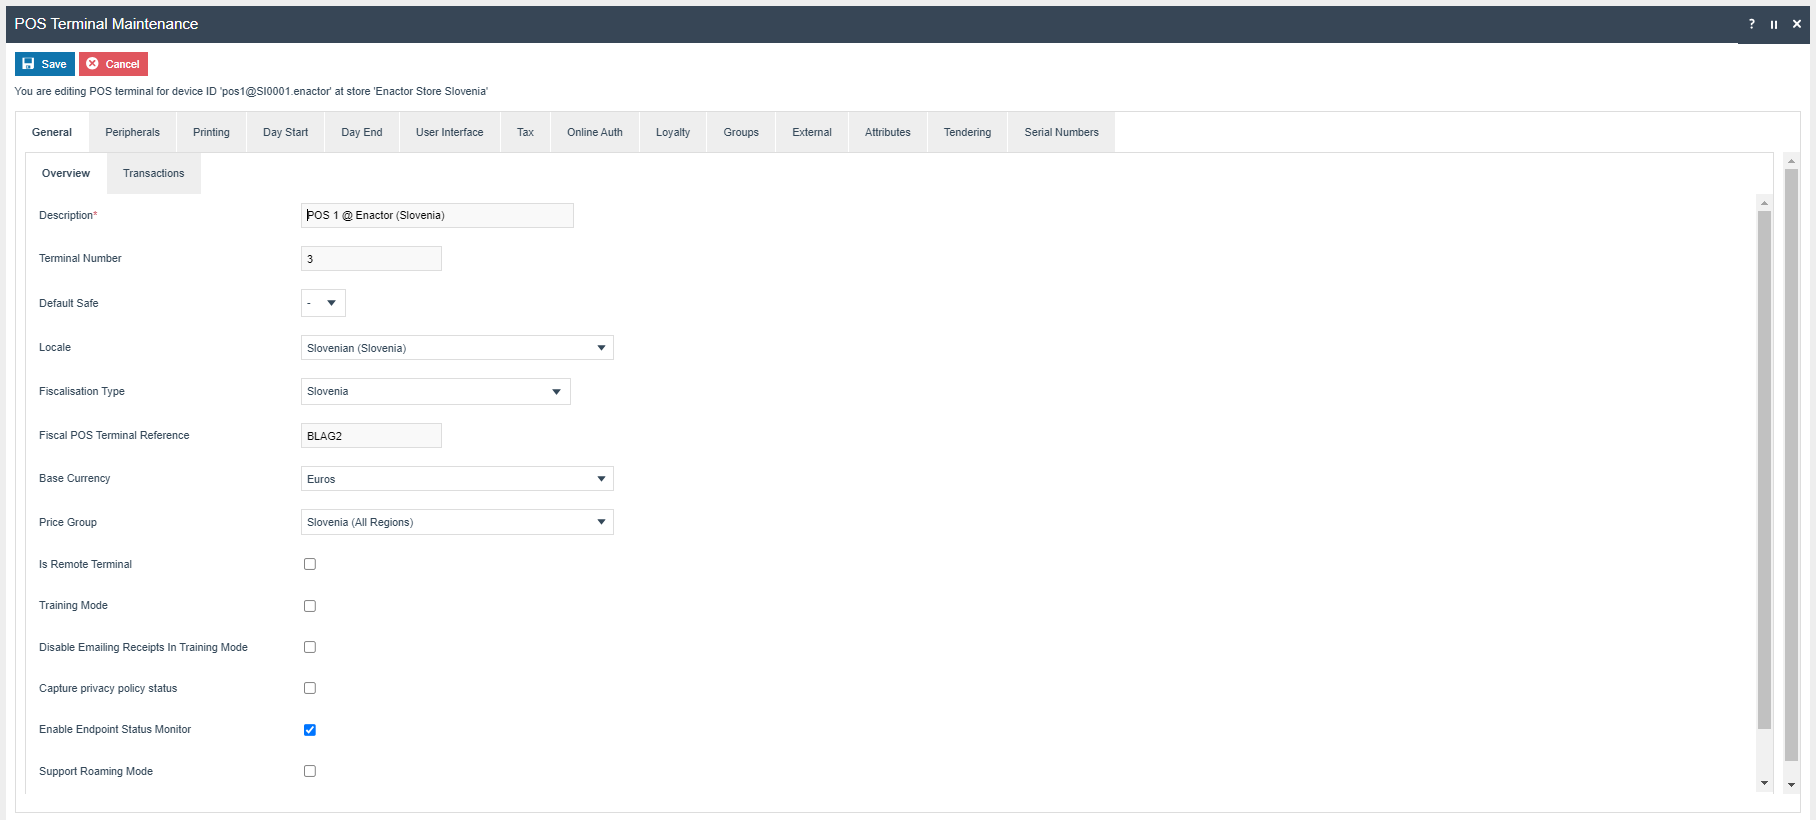
Task: Click the Save button
Action: [45, 64]
